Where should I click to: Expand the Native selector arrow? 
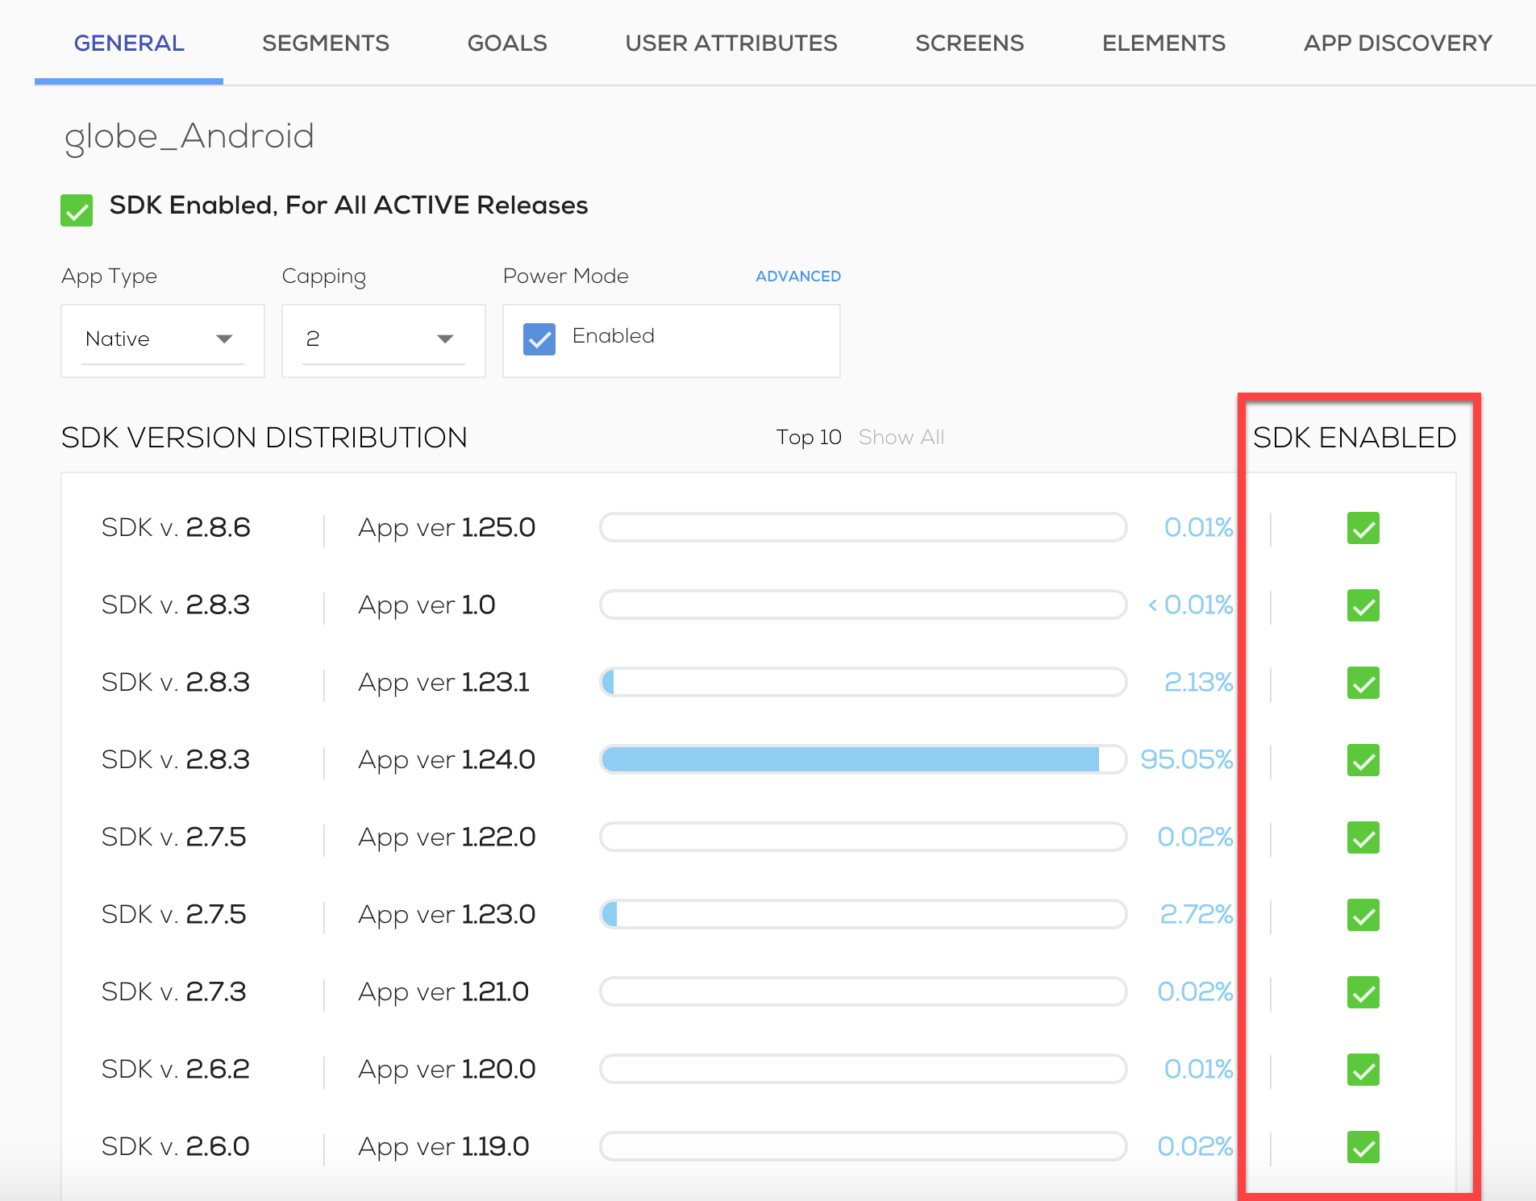point(224,340)
